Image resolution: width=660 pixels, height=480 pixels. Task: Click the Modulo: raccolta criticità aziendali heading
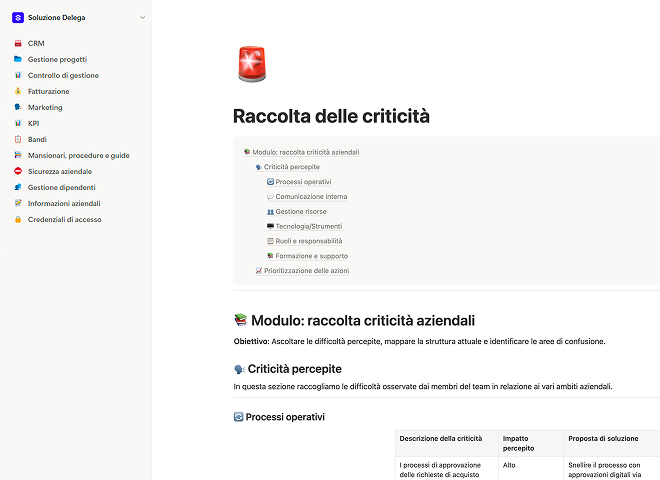click(x=363, y=320)
